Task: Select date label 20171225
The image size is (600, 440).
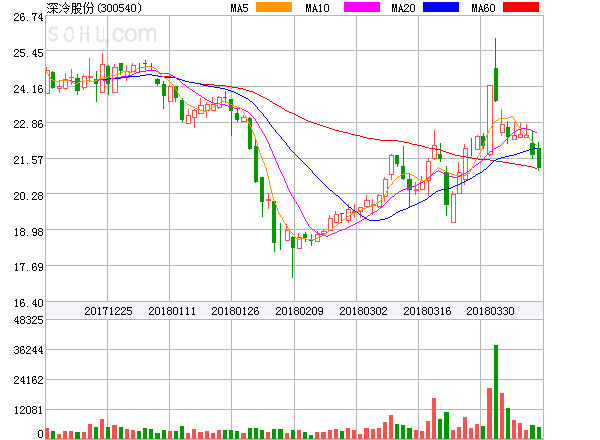Action: [108, 311]
